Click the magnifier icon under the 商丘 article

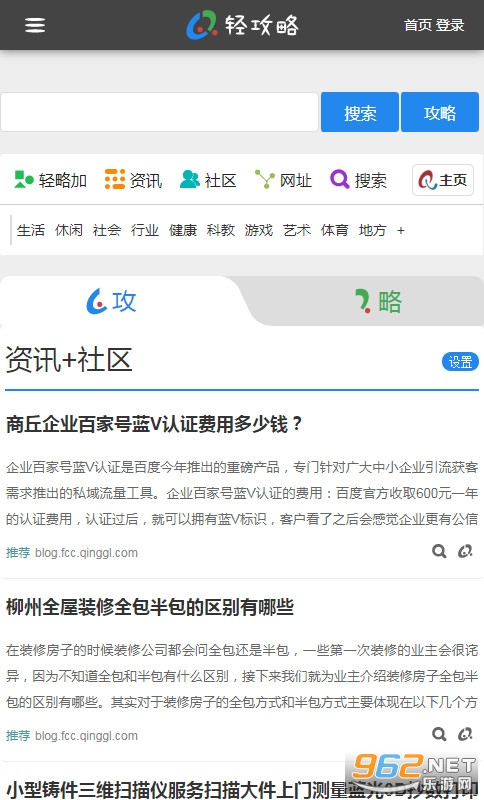click(439, 551)
